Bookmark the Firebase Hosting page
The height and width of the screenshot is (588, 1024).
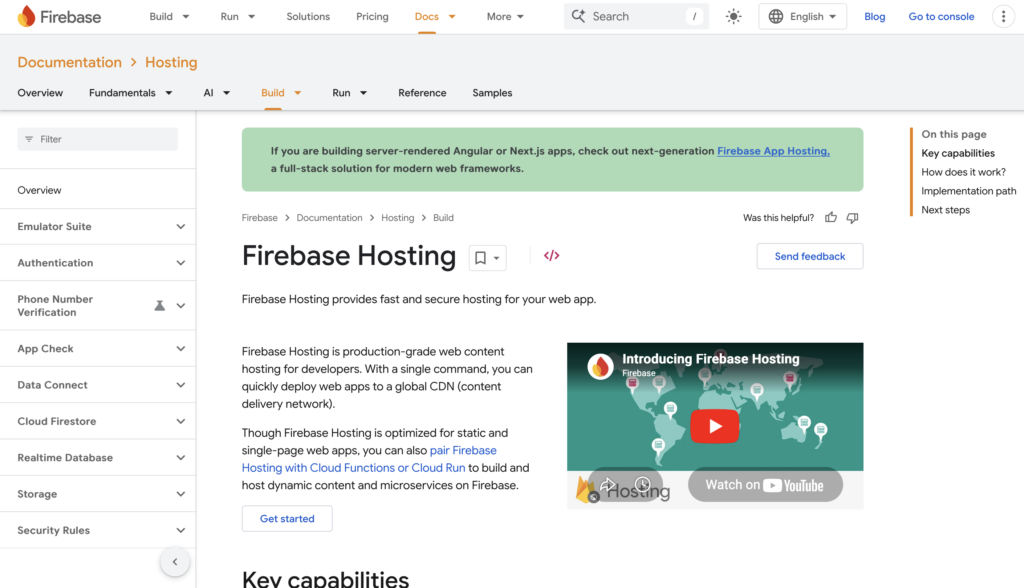click(x=481, y=257)
